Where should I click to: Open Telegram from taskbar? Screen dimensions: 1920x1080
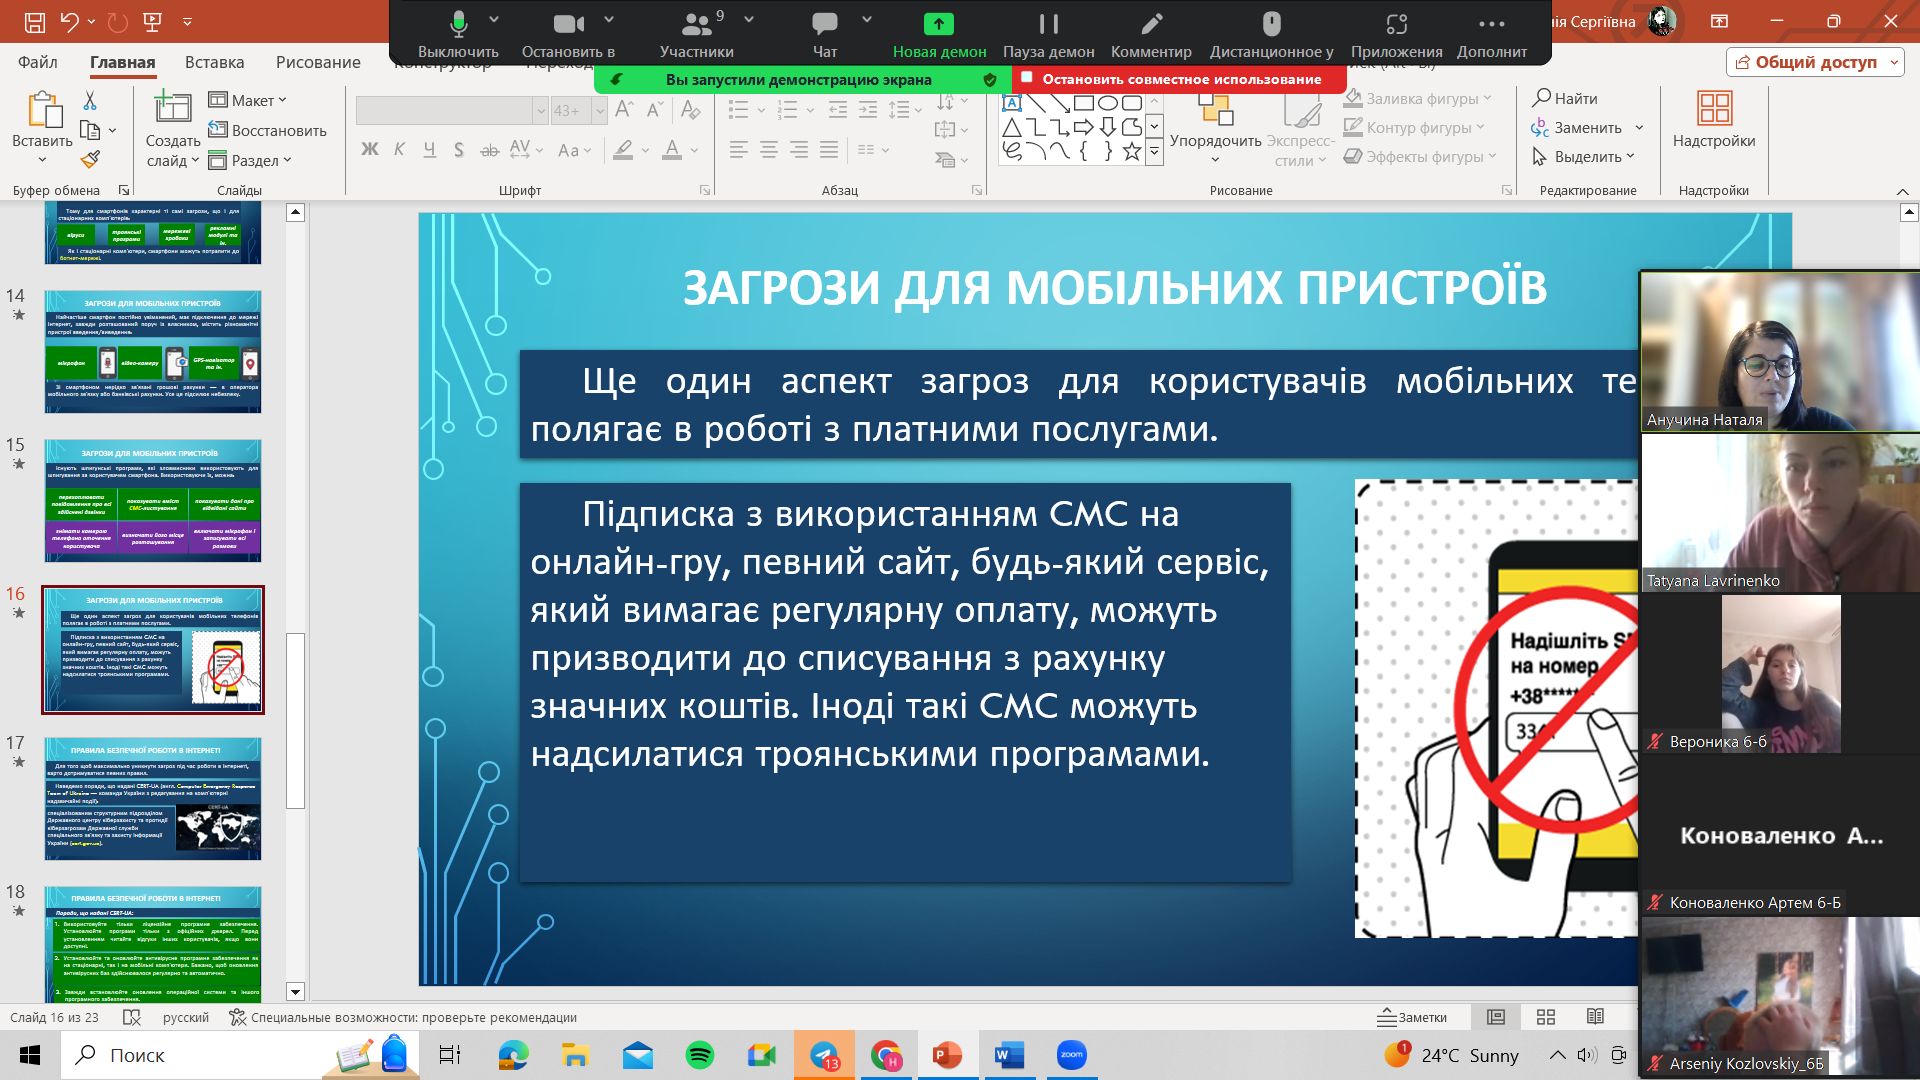tap(825, 1055)
